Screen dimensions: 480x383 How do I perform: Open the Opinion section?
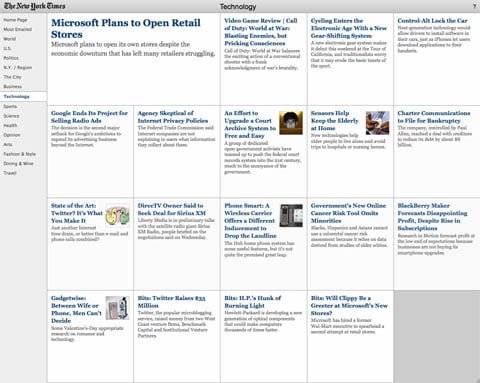12,135
